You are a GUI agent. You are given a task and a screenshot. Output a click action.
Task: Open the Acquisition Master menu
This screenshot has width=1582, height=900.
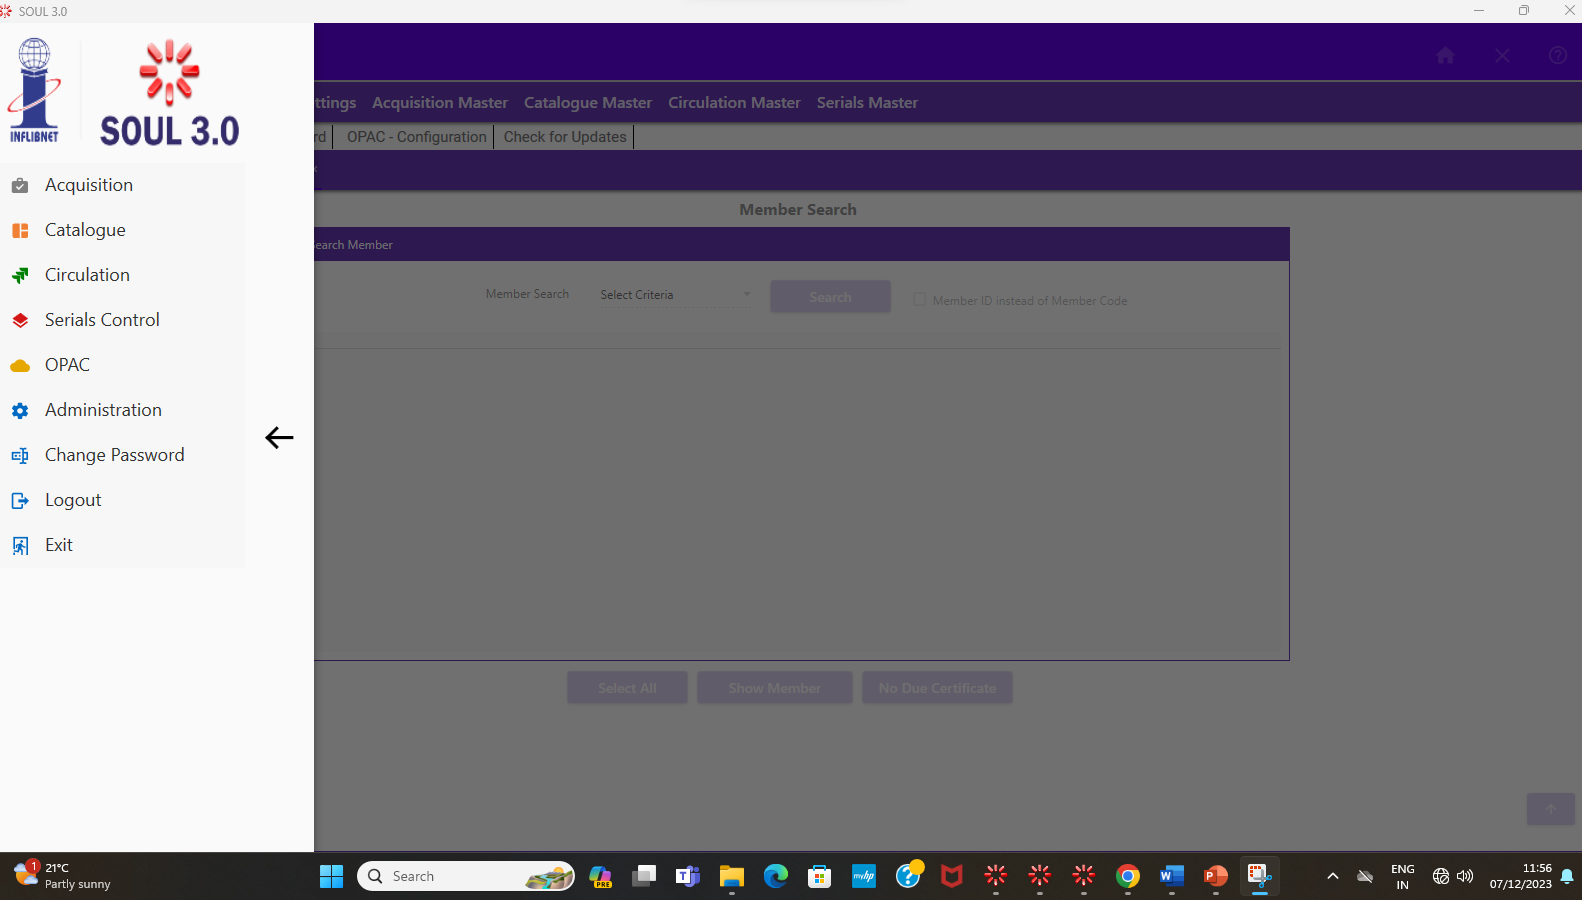click(x=440, y=103)
